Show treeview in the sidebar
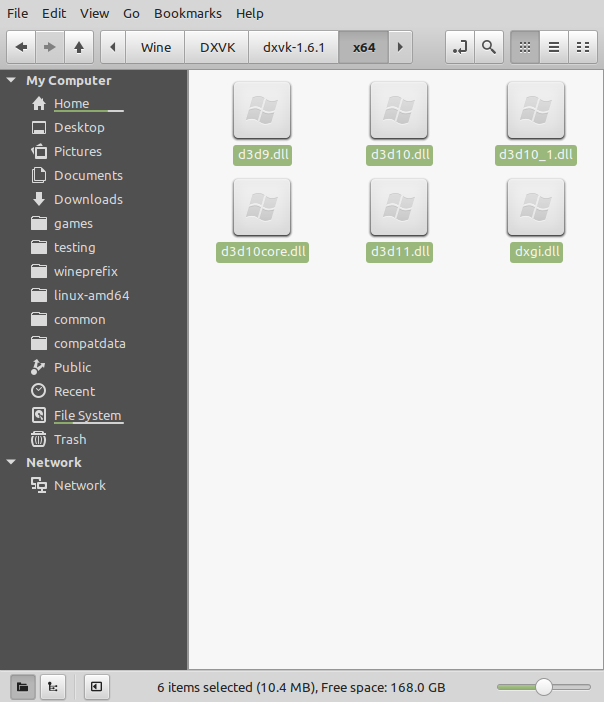604x702 pixels. click(53, 686)
